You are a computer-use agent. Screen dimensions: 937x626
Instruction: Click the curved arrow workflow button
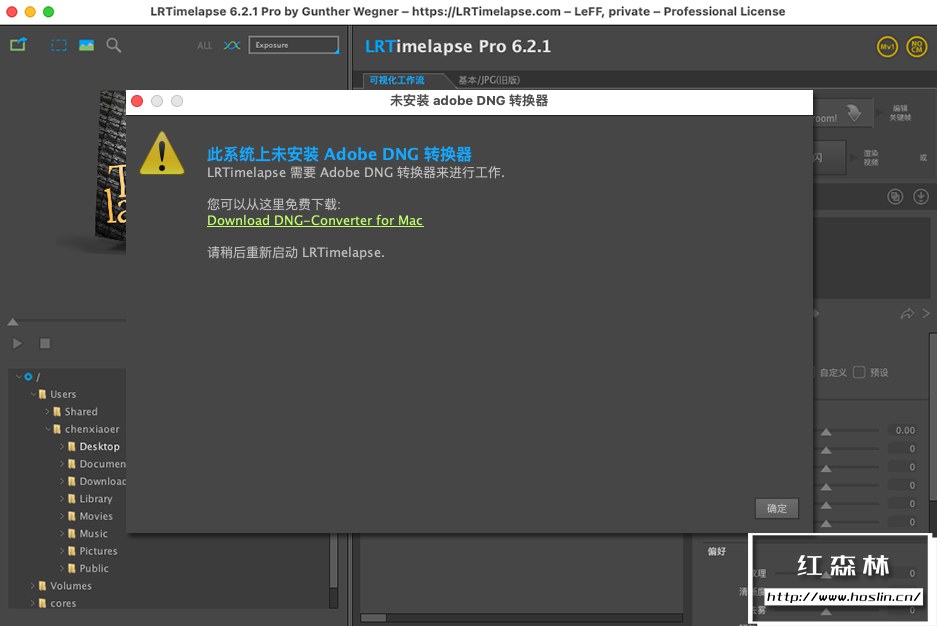(854, 112)
